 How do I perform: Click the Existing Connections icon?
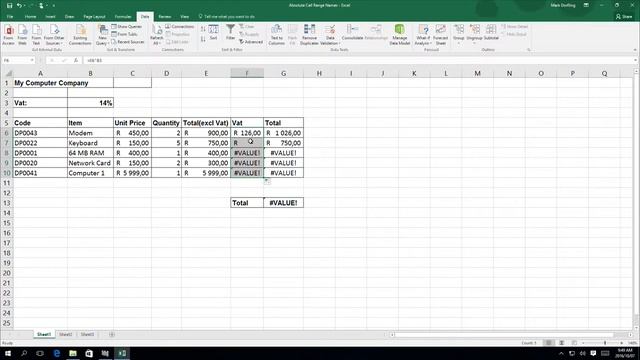tap(80, 35)
